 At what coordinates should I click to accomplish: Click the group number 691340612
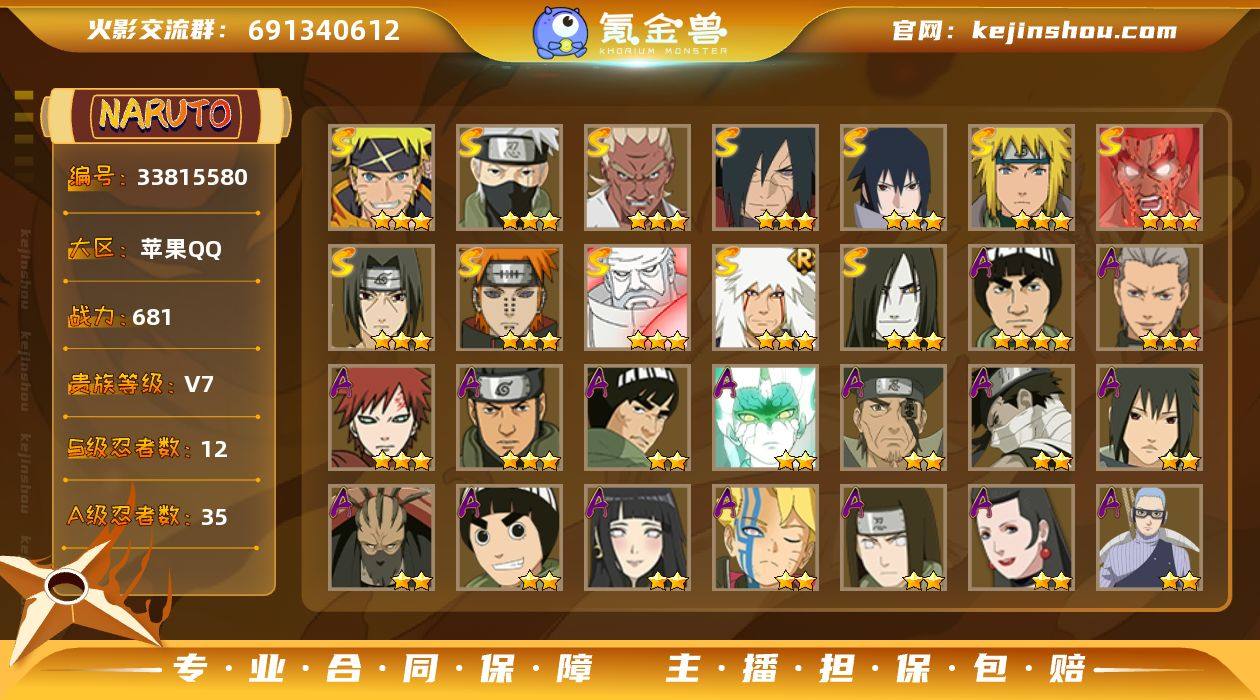tap(324, 30)
